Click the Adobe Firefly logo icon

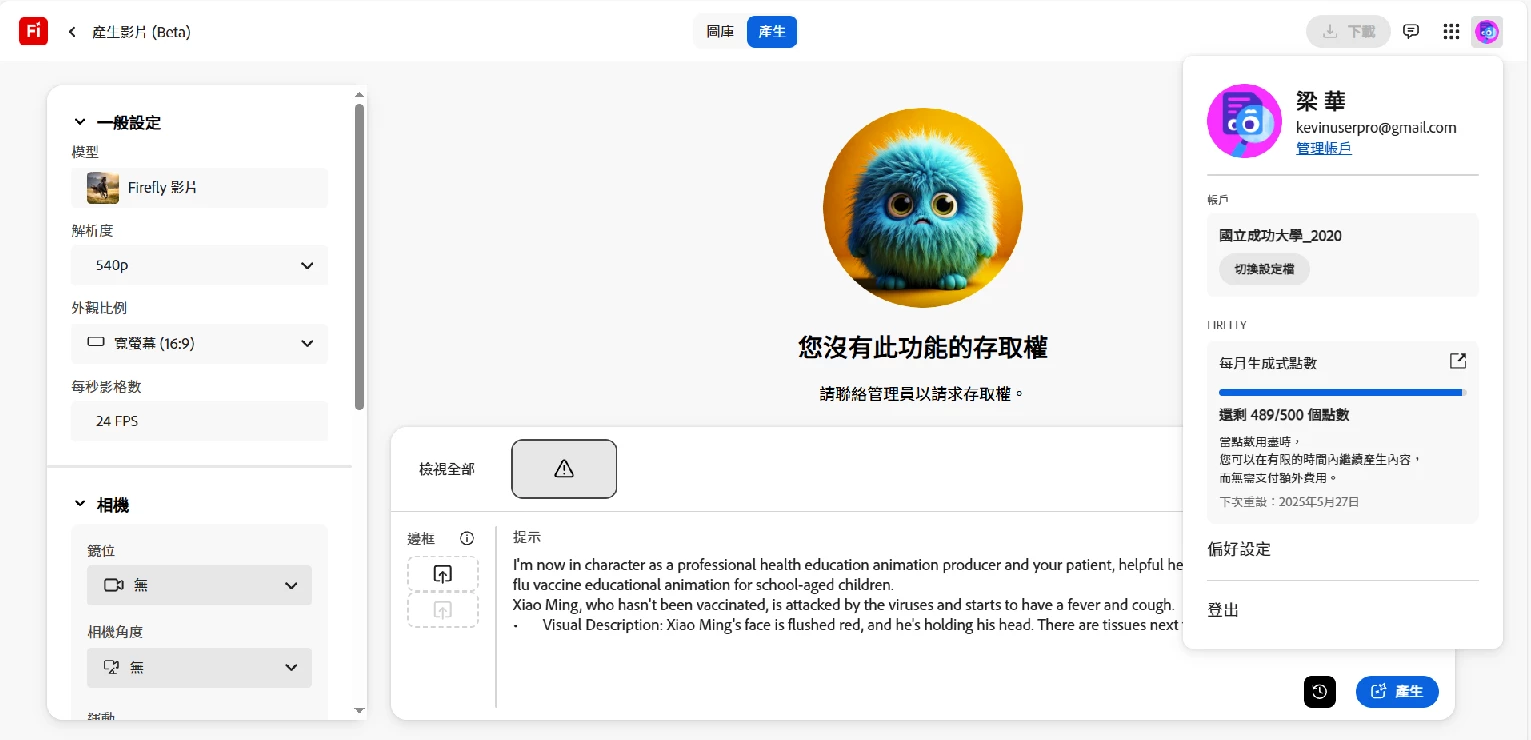click(x=33, y=31)
